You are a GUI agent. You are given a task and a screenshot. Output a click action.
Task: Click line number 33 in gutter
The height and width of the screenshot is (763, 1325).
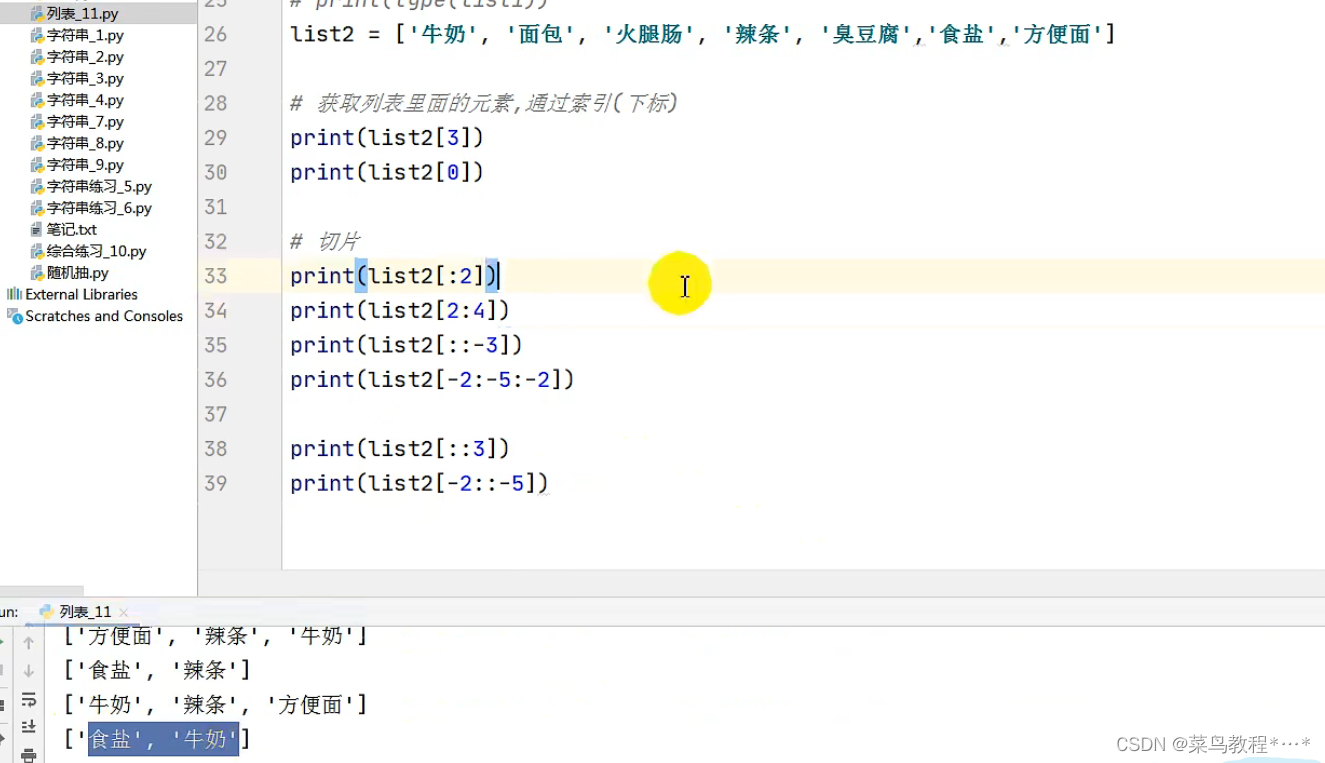pyautogui.click(x=215, y=276)
